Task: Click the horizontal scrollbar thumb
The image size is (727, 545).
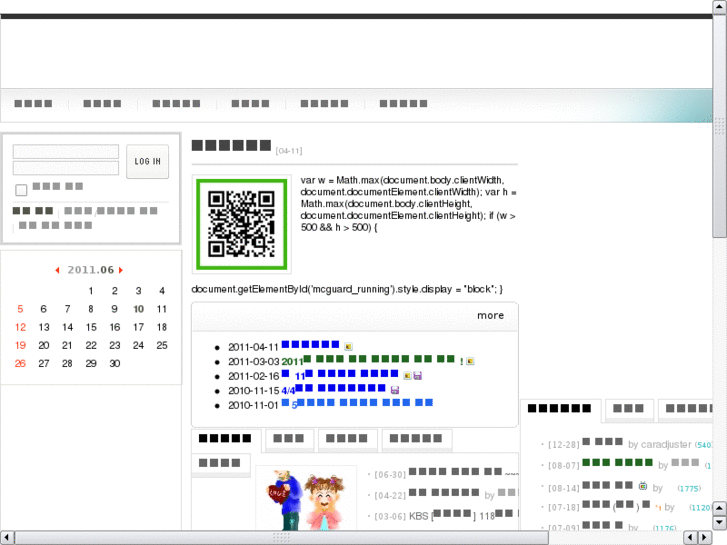Action: [x=281, y=538]
